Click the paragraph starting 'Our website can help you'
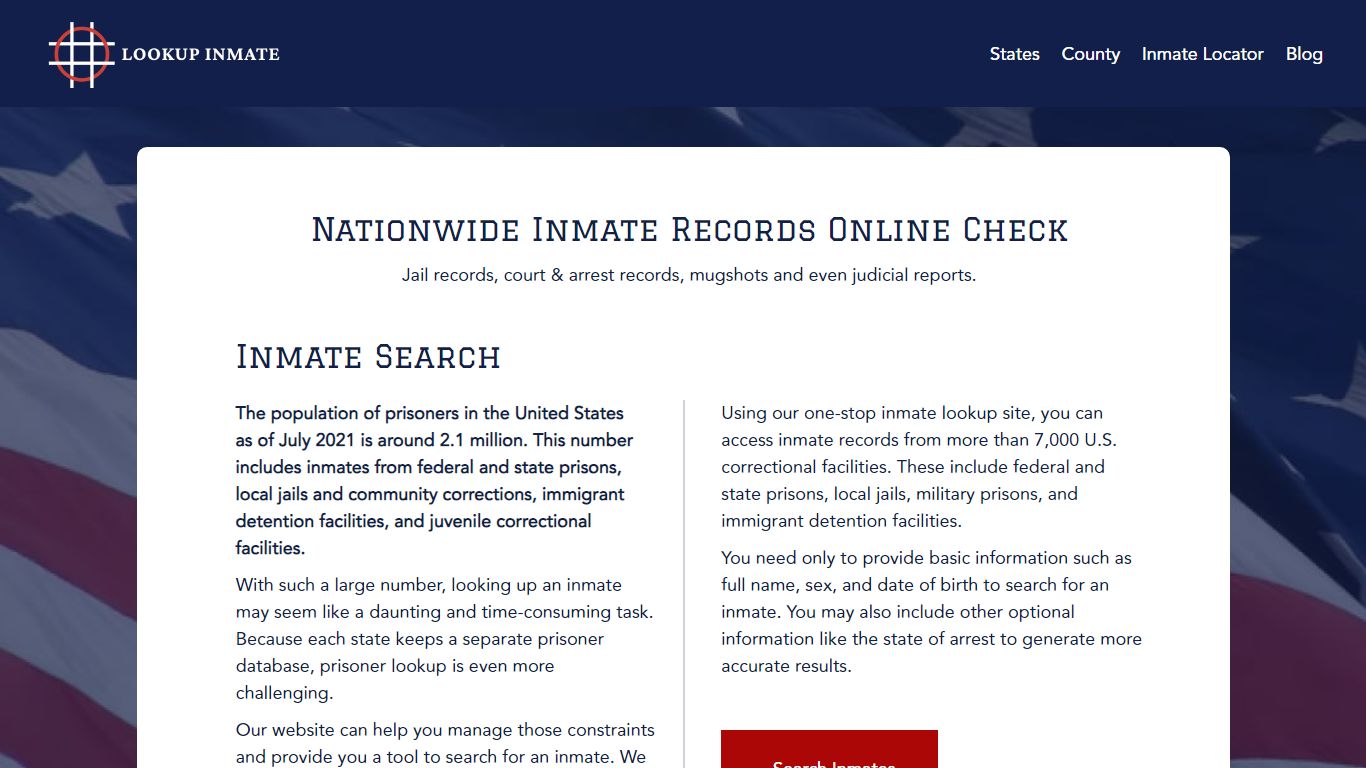1366x768 pixels. (445, 743)
